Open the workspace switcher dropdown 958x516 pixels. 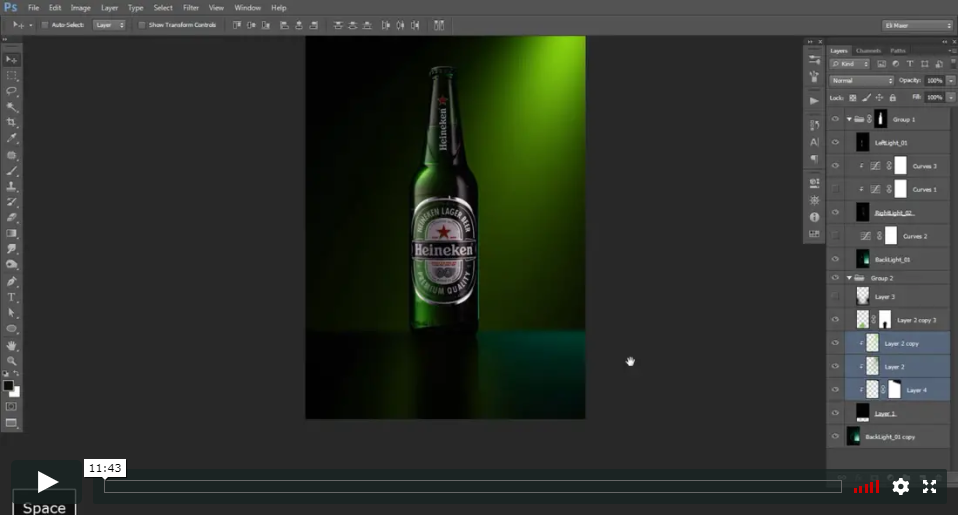point(918,25)
